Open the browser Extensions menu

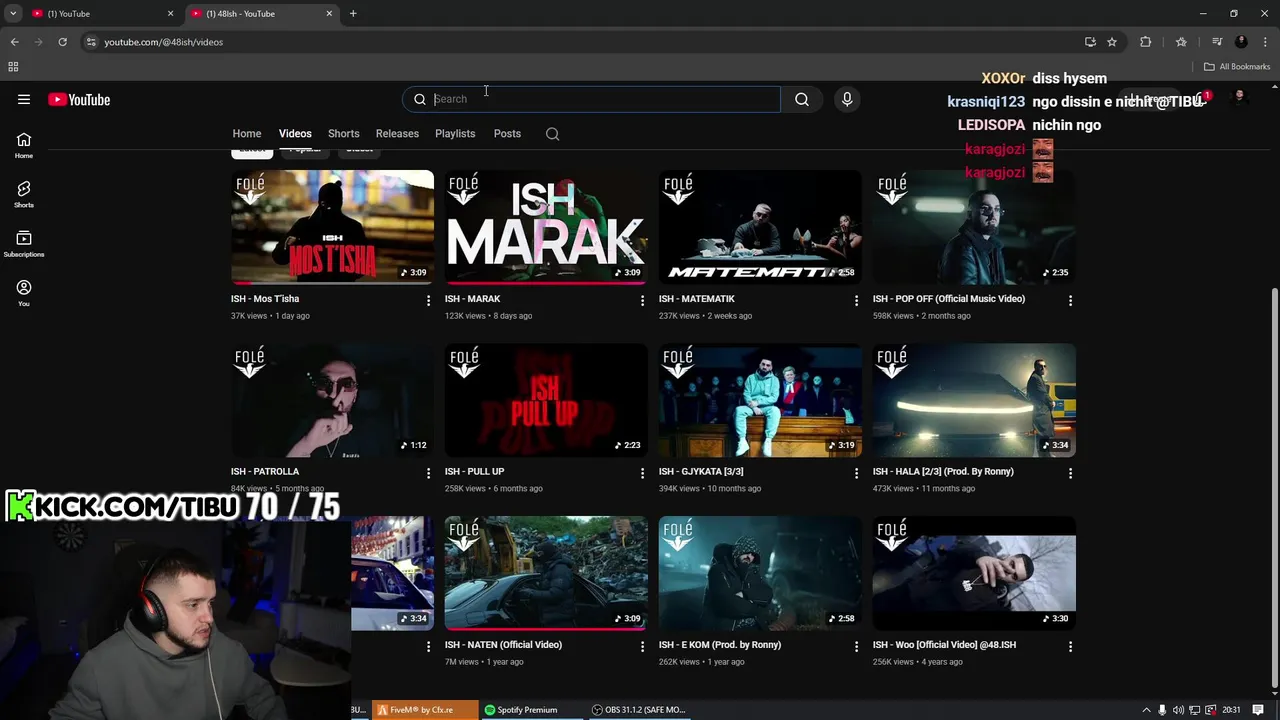(x=1146, y=42)
